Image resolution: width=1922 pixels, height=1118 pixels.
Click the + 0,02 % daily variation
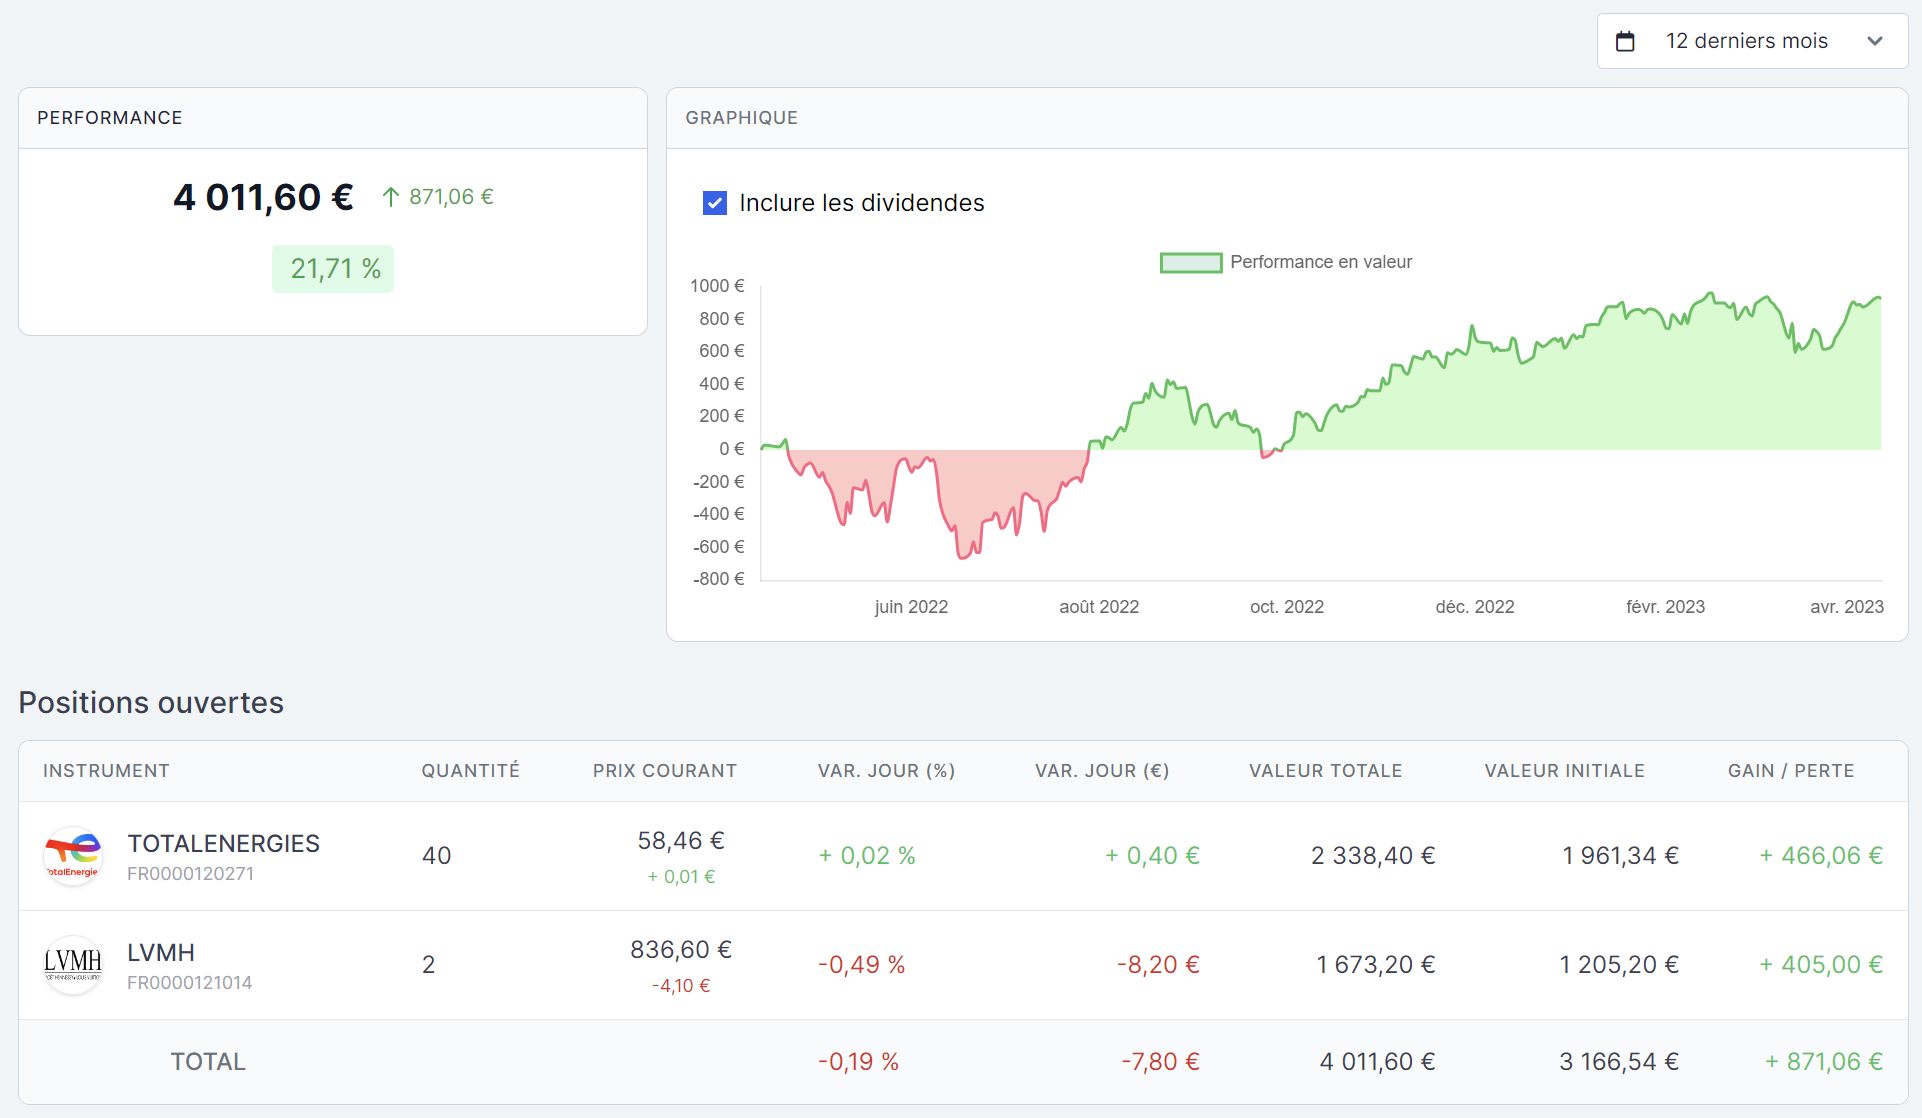pyautogui.click(x=867, y=856)
